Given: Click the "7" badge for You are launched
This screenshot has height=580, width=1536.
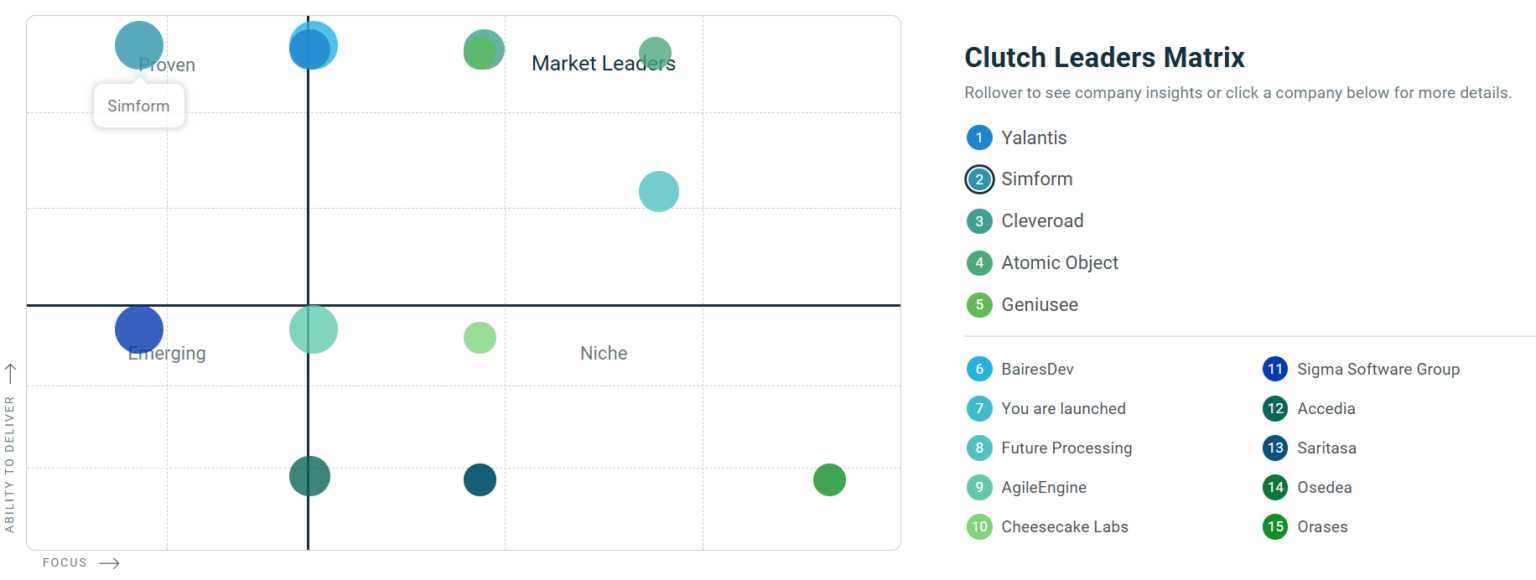Looking at the screenshot, I should click(979, 408).
